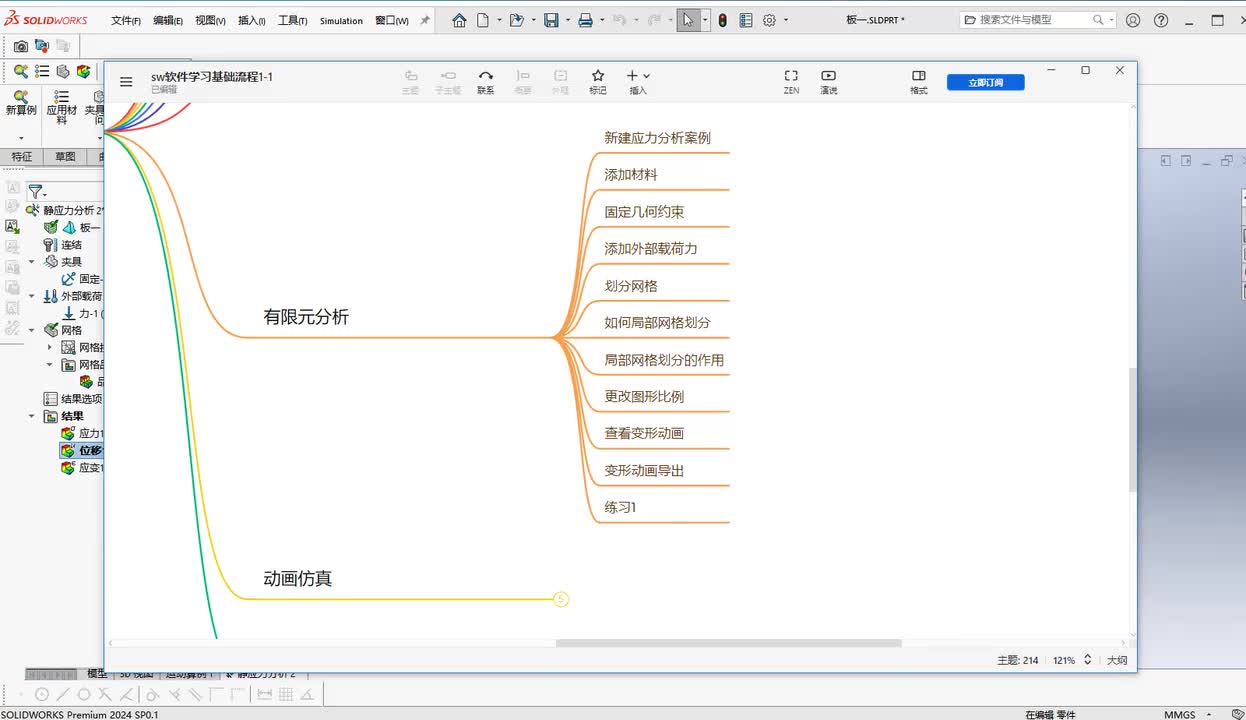This screenshot has width=1246, height=720.
Task: Select the 查看变形动画 subtopic
Action: click(644, 434)
